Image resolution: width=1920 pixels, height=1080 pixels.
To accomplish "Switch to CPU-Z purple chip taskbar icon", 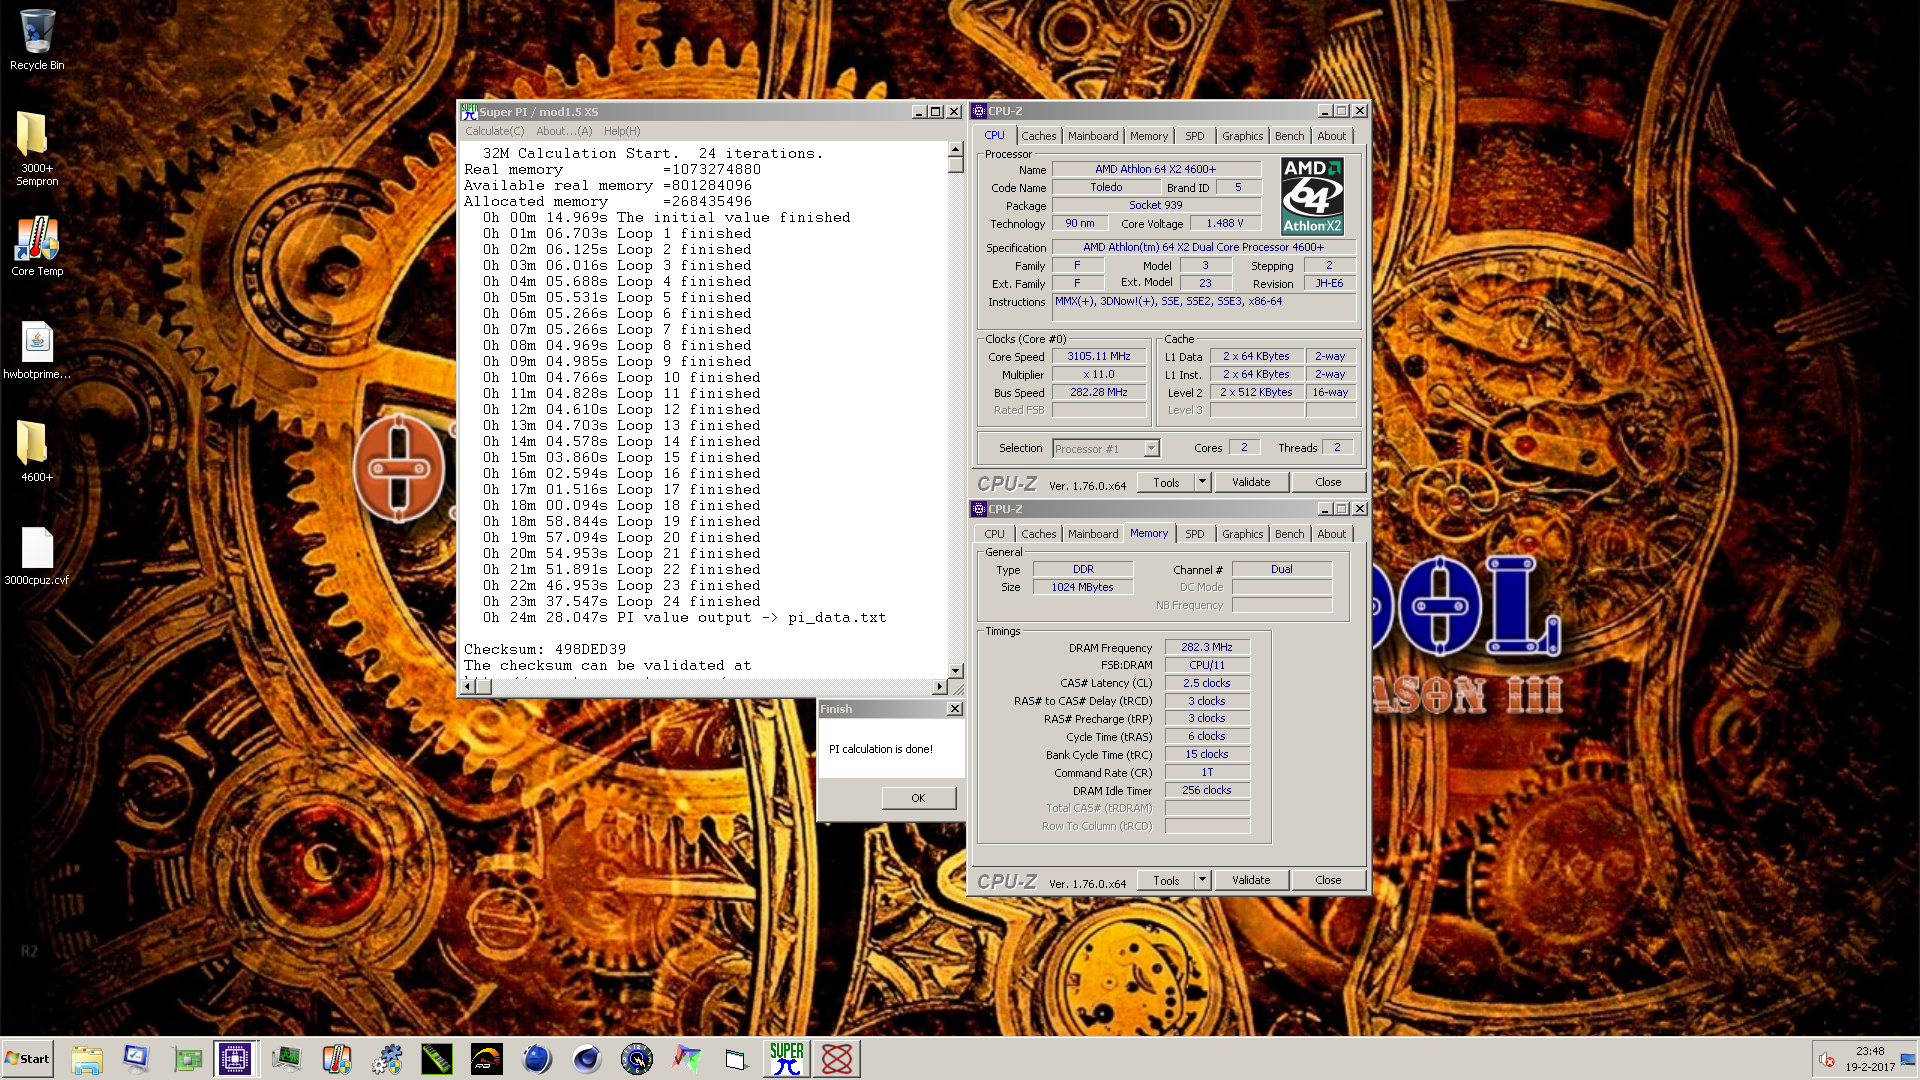I will (x=235, y=1059).
